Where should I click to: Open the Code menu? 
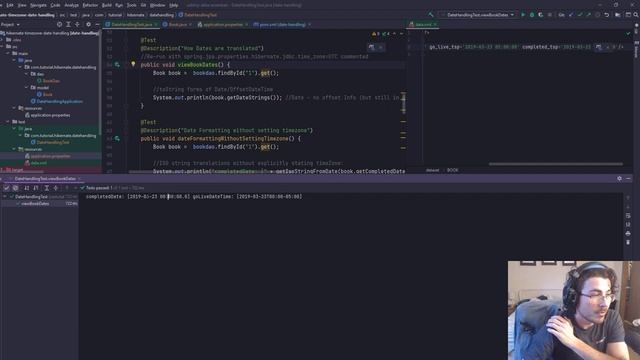tap(56, 5)
